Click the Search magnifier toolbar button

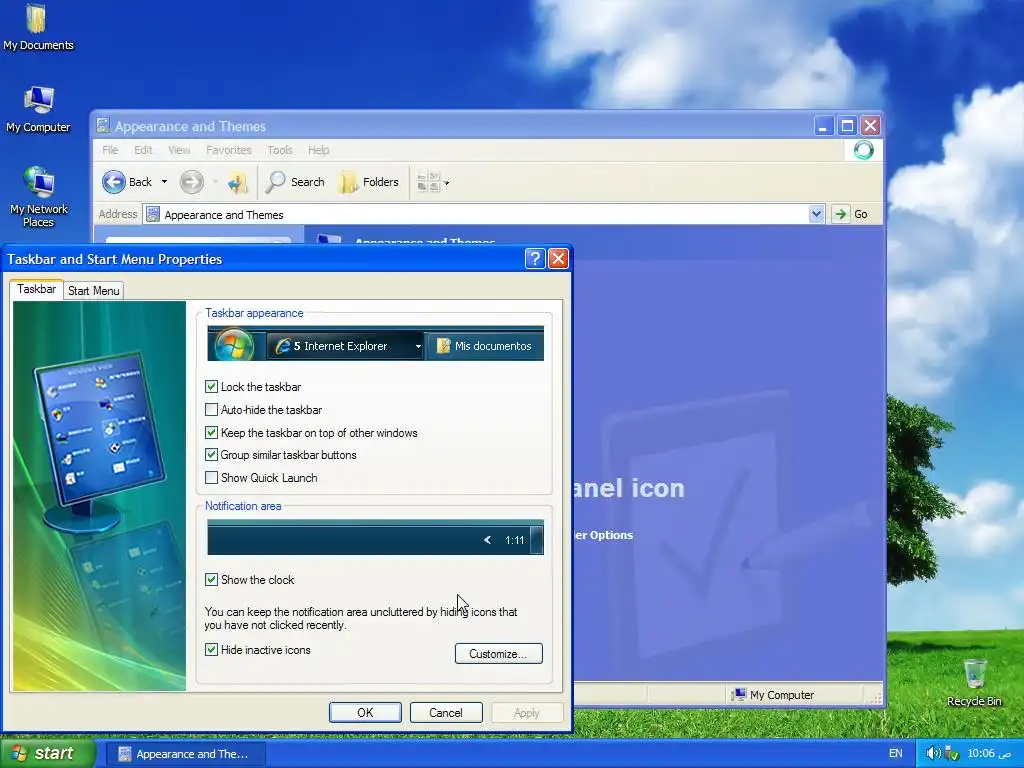(x=295, y=182)
